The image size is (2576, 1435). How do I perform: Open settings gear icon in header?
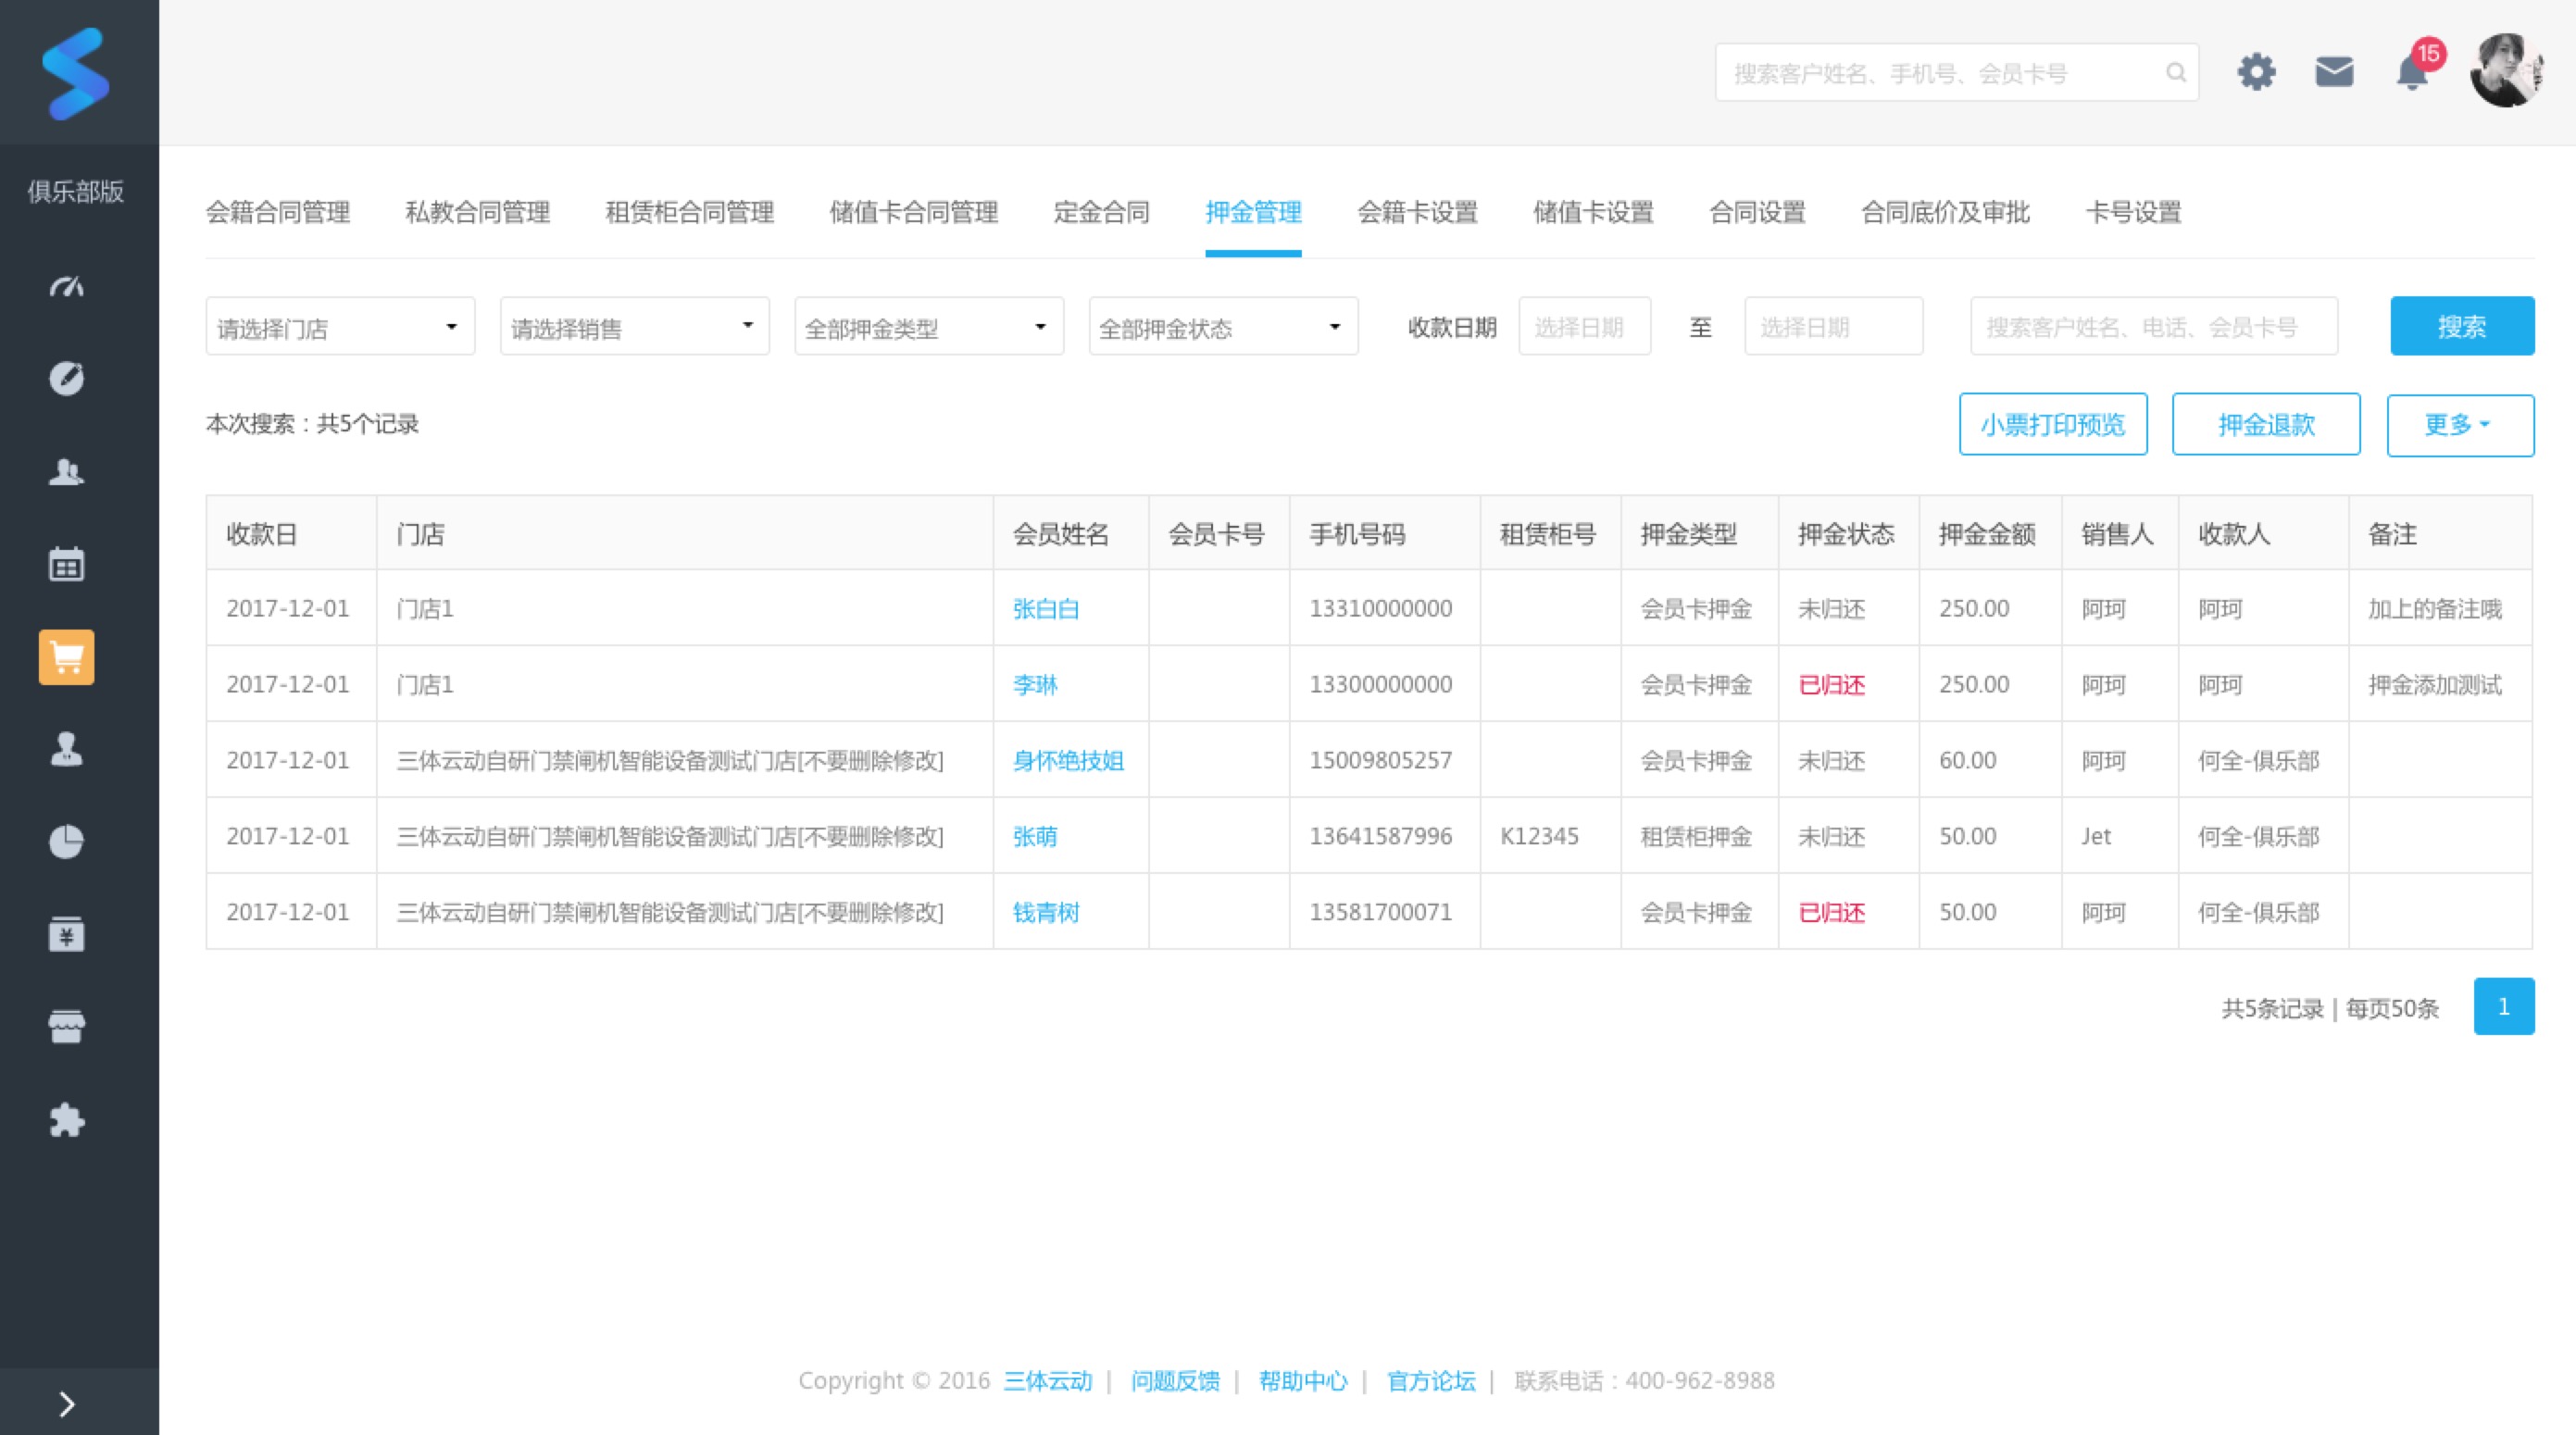pos(2256,72)
